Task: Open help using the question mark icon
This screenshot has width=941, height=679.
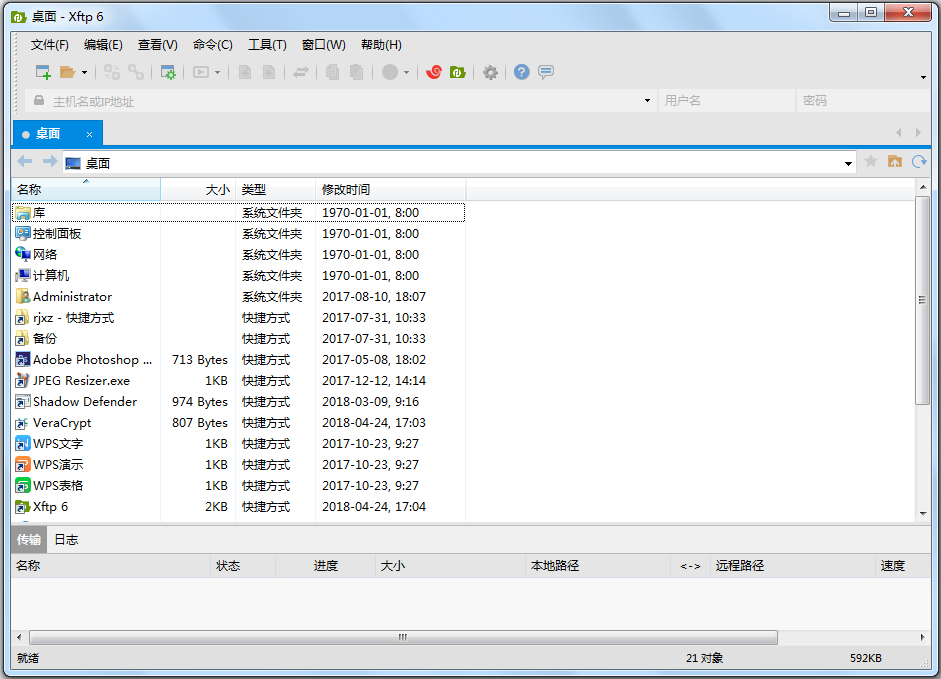Action: 521,72
